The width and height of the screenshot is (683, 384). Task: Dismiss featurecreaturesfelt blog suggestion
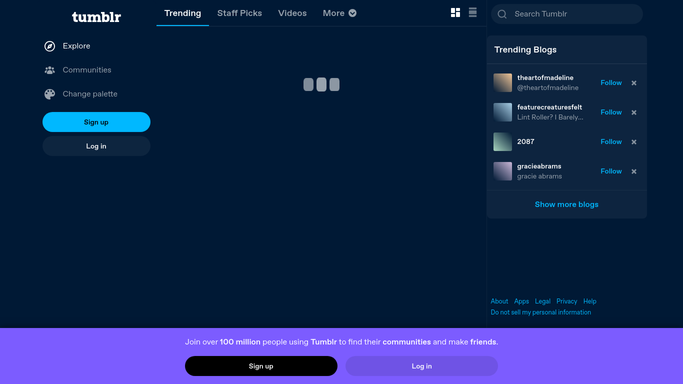[634, 112]
